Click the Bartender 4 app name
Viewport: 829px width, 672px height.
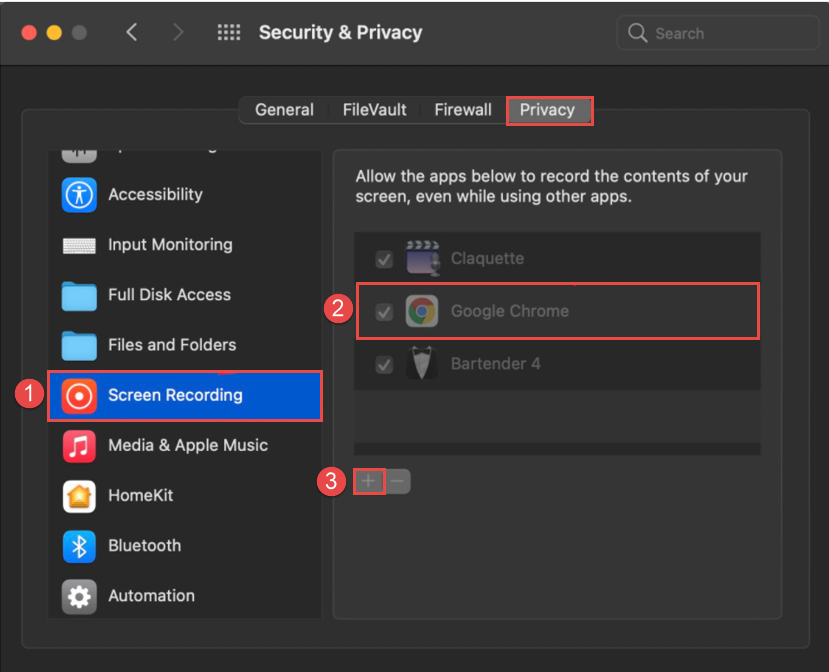coord(495,364)
